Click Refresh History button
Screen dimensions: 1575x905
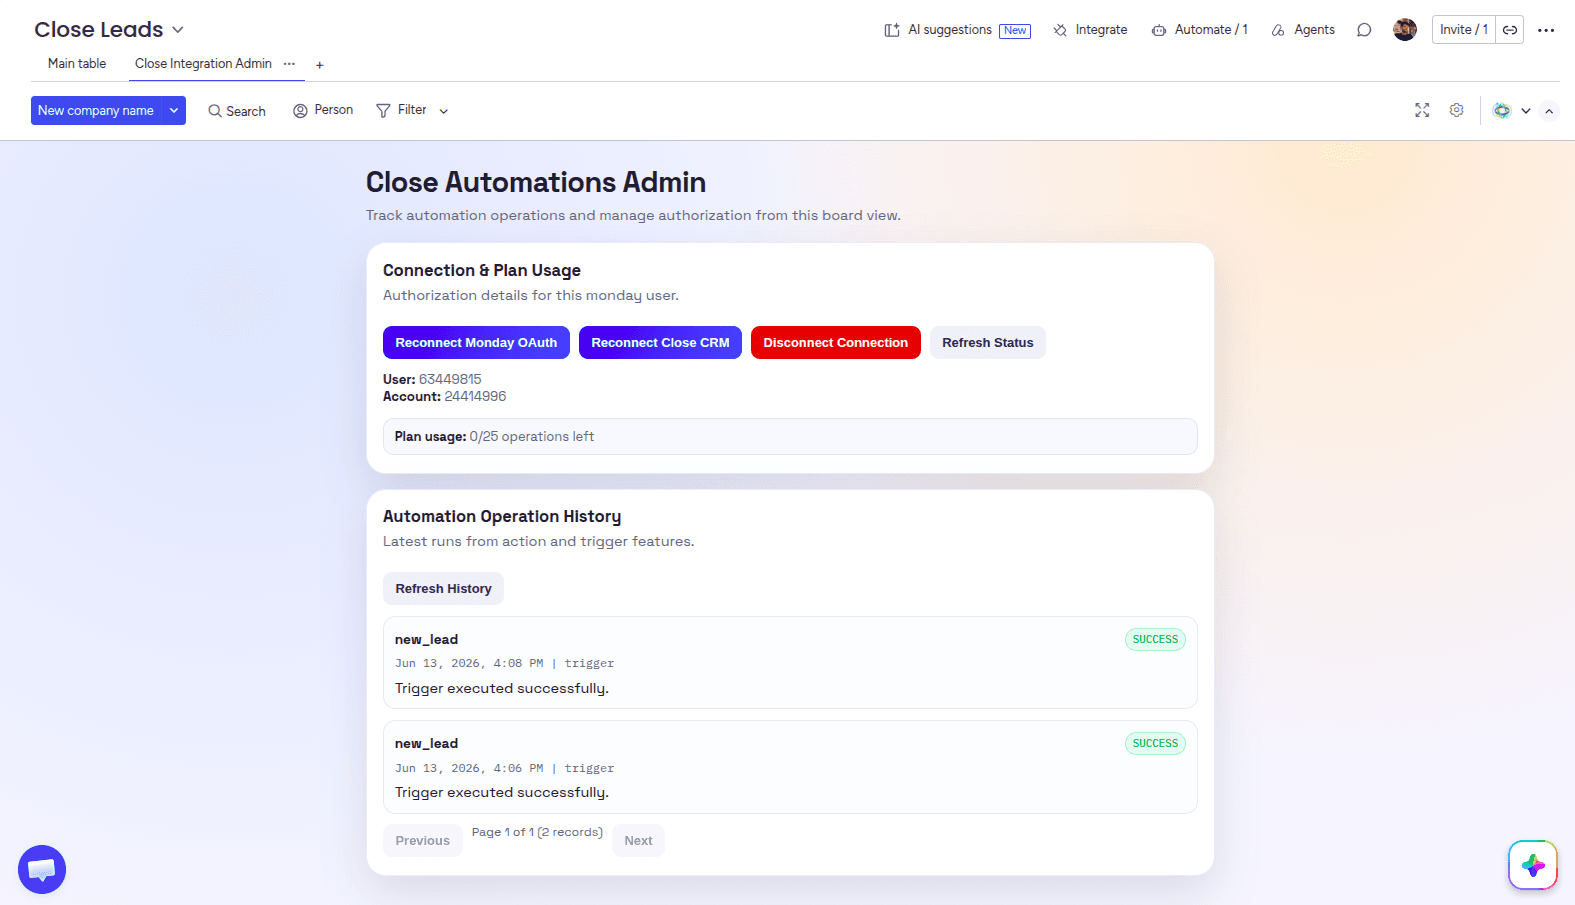(x=443, y=589)
